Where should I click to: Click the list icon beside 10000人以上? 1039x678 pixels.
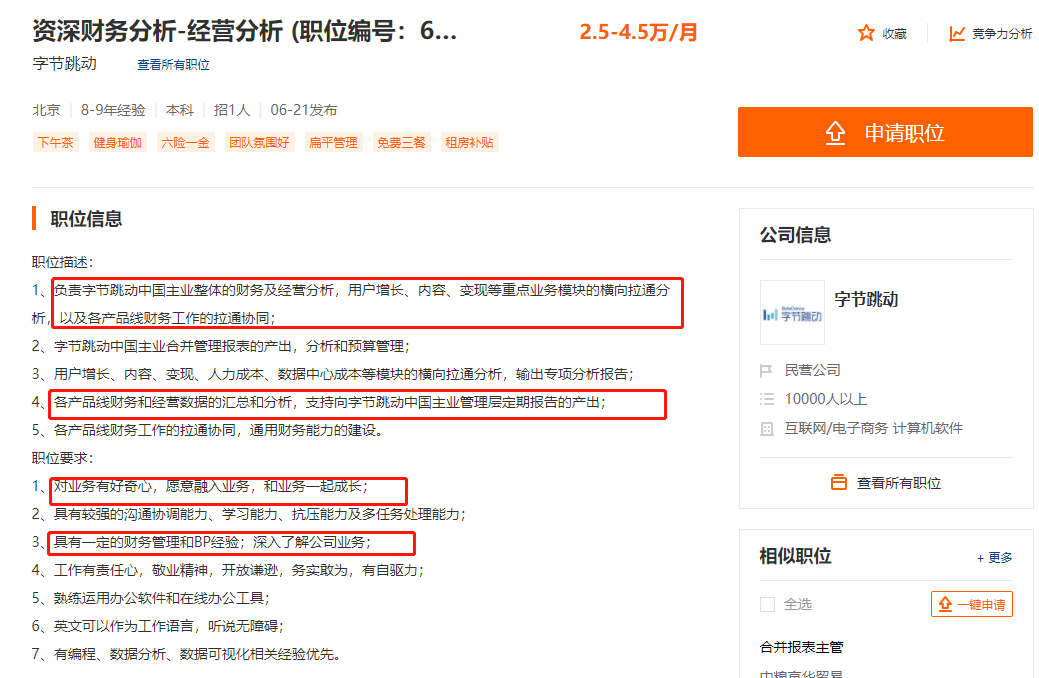click(767, 399)
